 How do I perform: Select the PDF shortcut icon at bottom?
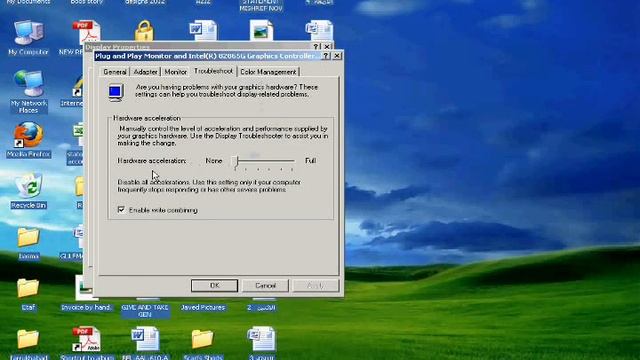(x=87, y=339)
